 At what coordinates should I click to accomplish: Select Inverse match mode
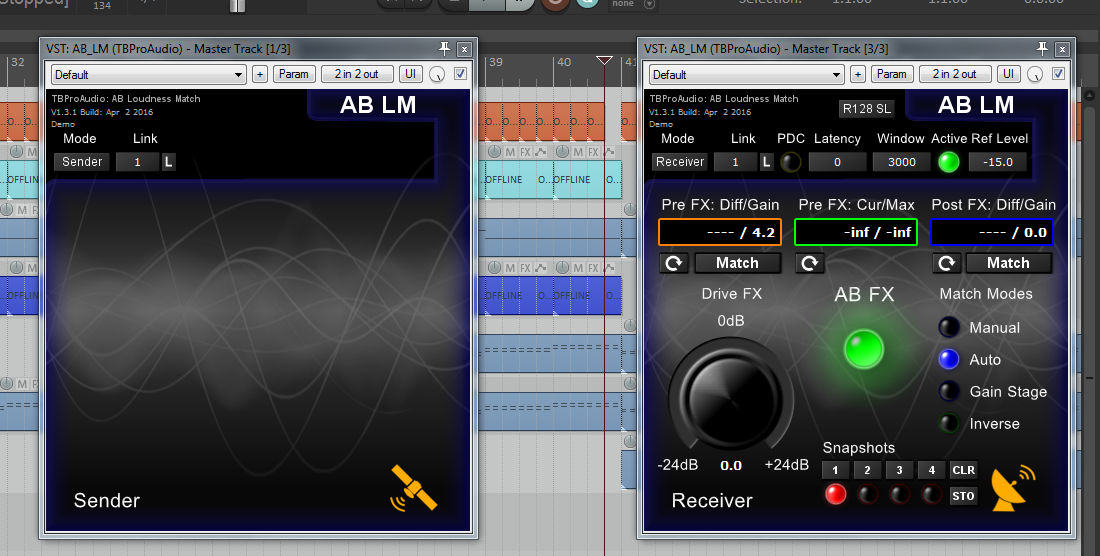[948, 423]
